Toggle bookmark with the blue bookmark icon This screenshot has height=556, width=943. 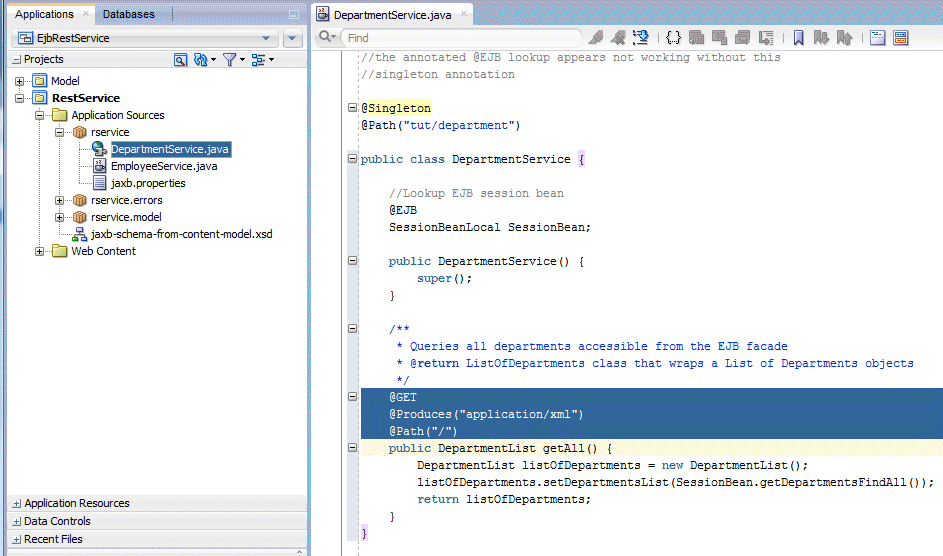click(798, 38)
